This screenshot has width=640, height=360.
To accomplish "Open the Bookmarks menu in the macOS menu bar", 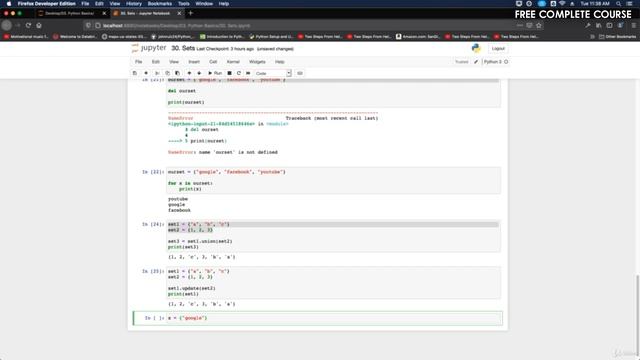I will pyautogui.click(x=160, y=4).
